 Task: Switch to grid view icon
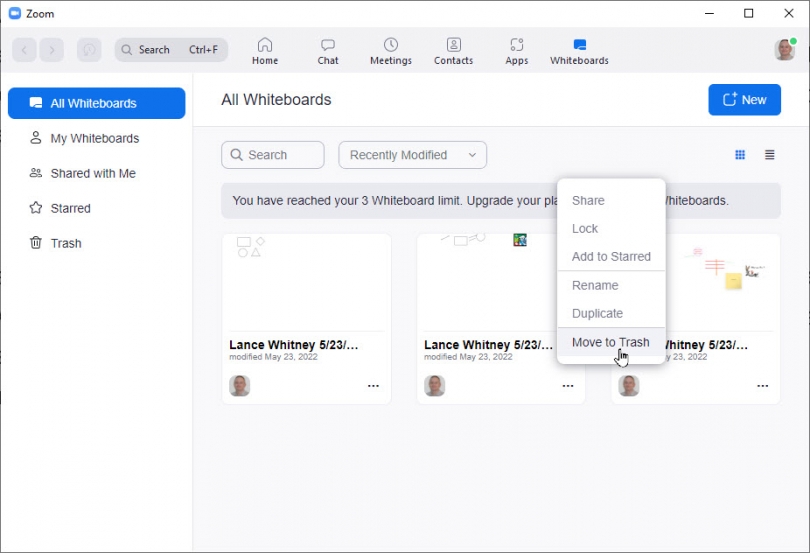pos(740,155)
